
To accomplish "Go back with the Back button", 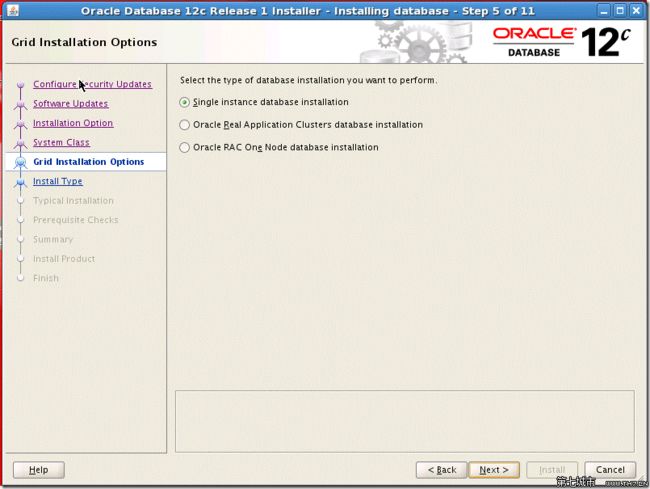I will point(441,470).
